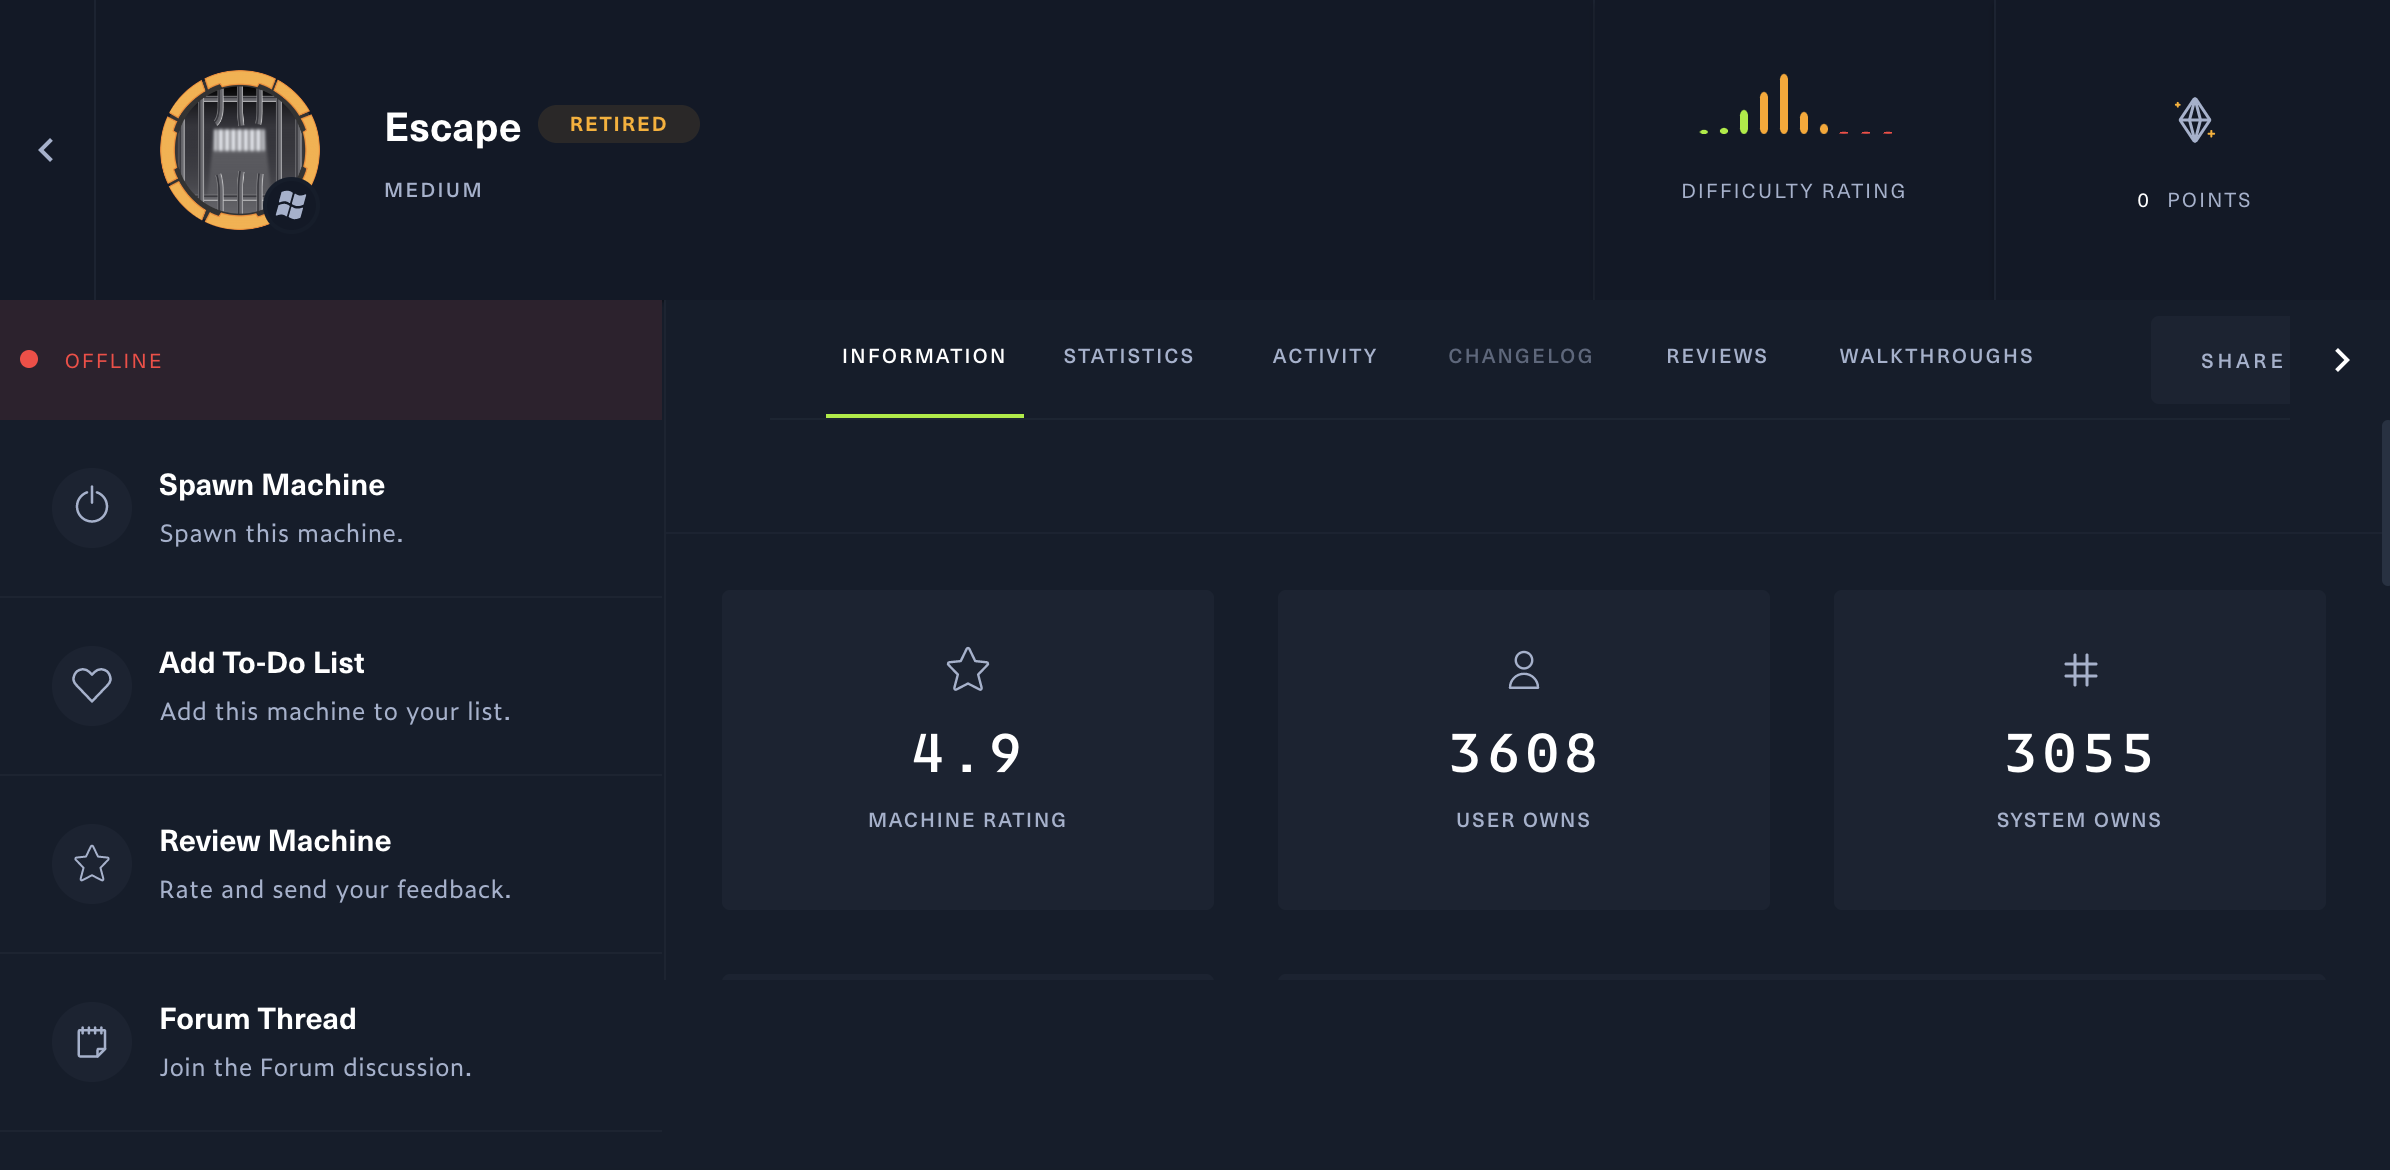Switch to the Walkthroughs tab
Viewport: 2390px width, 1170px height.
coord(1935,356)
